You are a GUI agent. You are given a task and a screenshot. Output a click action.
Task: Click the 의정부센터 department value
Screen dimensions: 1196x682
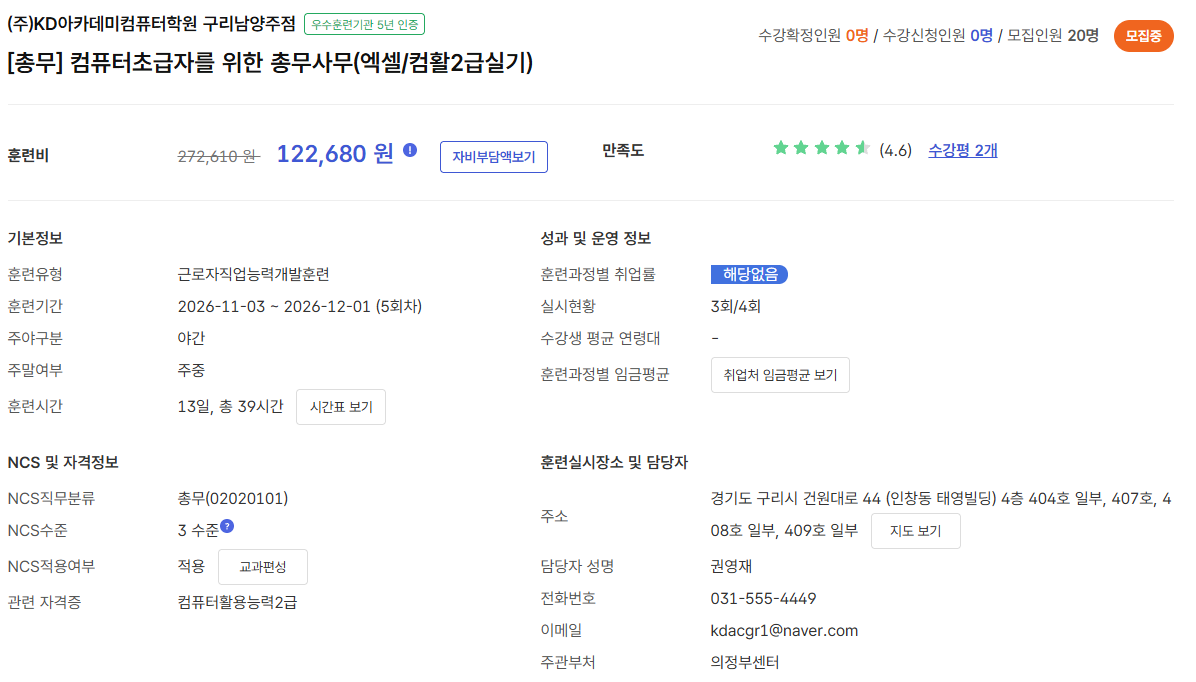click(745, 662)
